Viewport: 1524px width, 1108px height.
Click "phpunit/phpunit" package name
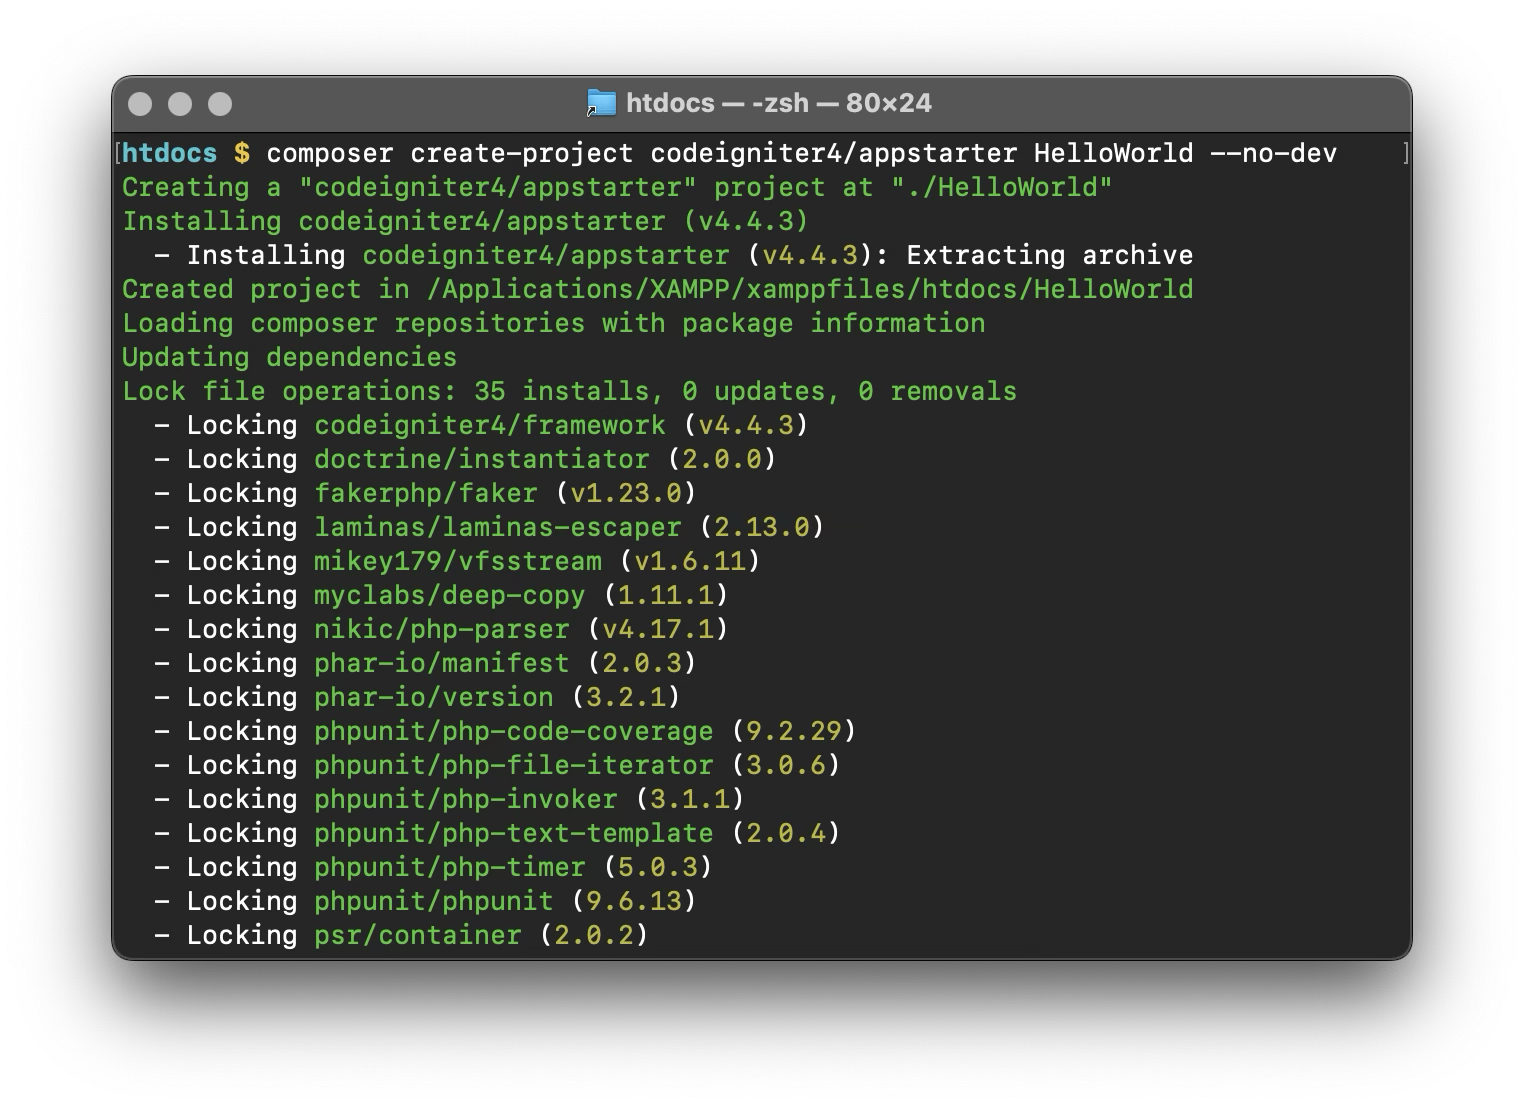pyautogui.click(x=434, y=901)
